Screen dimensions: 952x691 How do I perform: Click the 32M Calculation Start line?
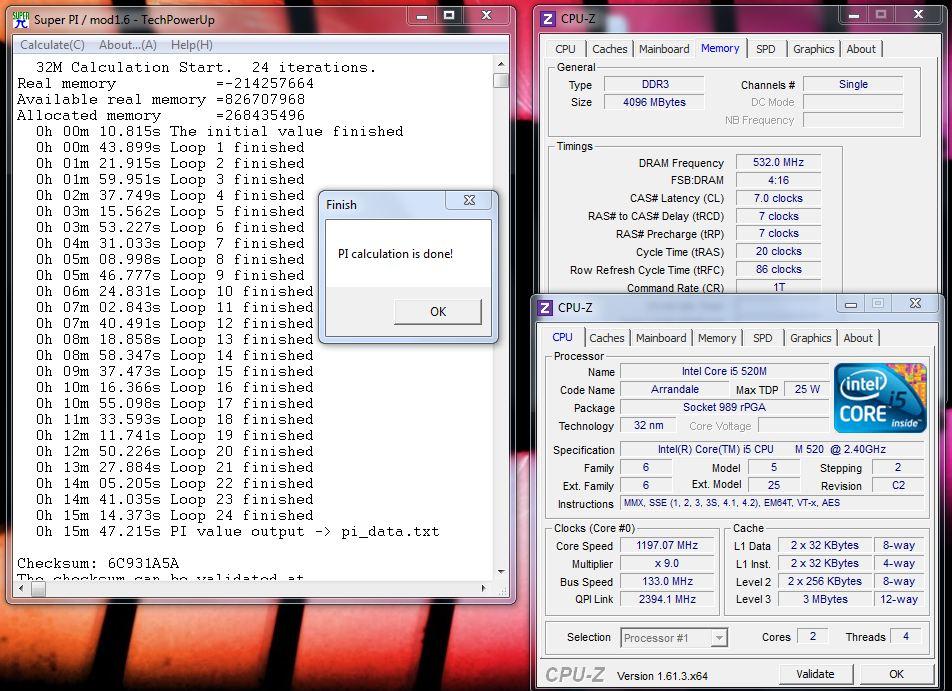pos(206,67)
